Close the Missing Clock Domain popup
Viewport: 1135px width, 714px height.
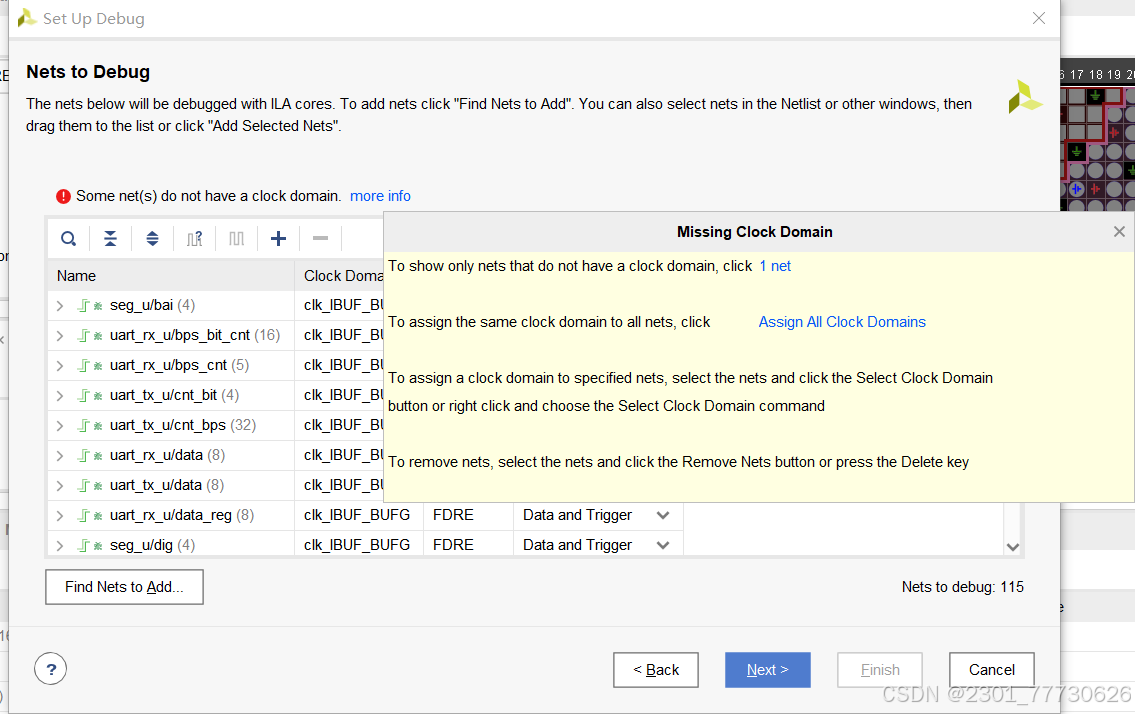tap(1119, 232)
